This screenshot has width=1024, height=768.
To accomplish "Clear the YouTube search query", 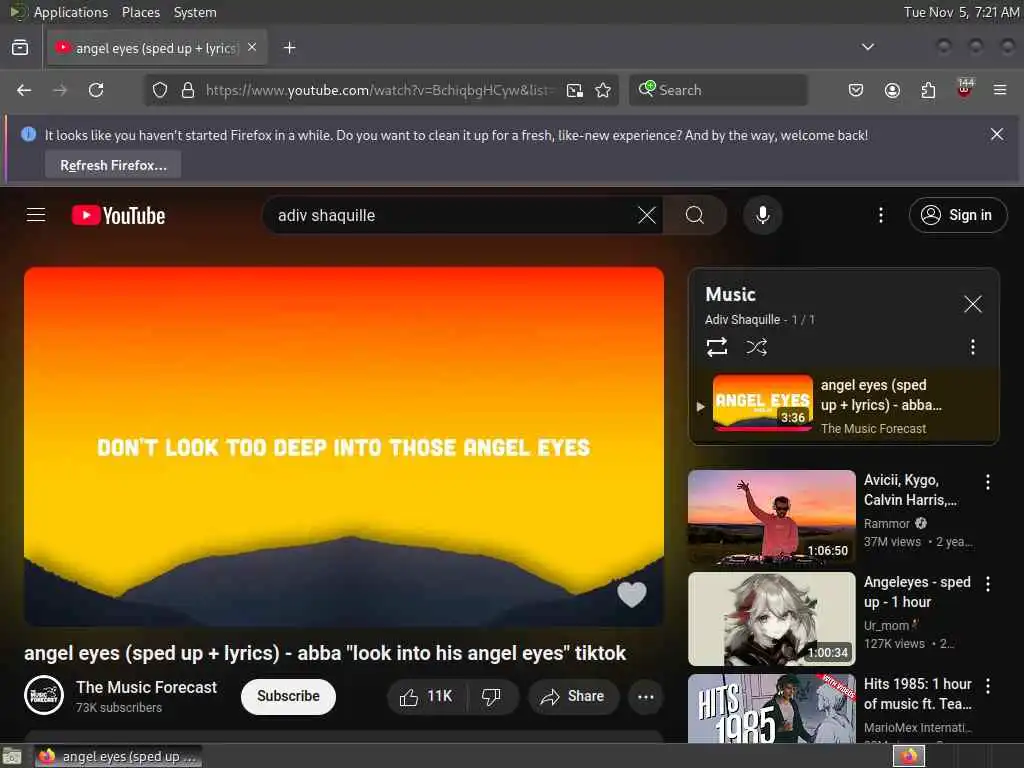I will coord(647,215).
